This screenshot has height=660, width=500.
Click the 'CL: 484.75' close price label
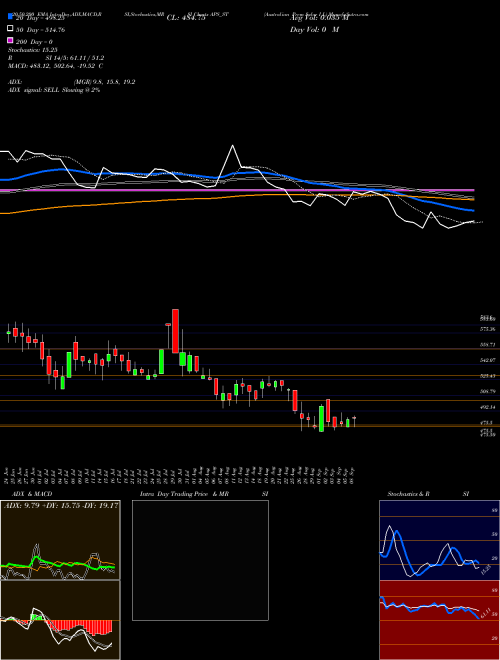point(186,18)
